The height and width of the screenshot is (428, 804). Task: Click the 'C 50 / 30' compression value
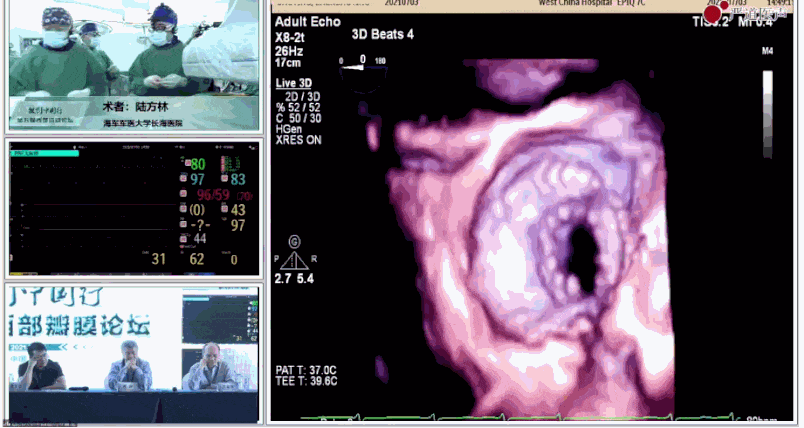298,118
